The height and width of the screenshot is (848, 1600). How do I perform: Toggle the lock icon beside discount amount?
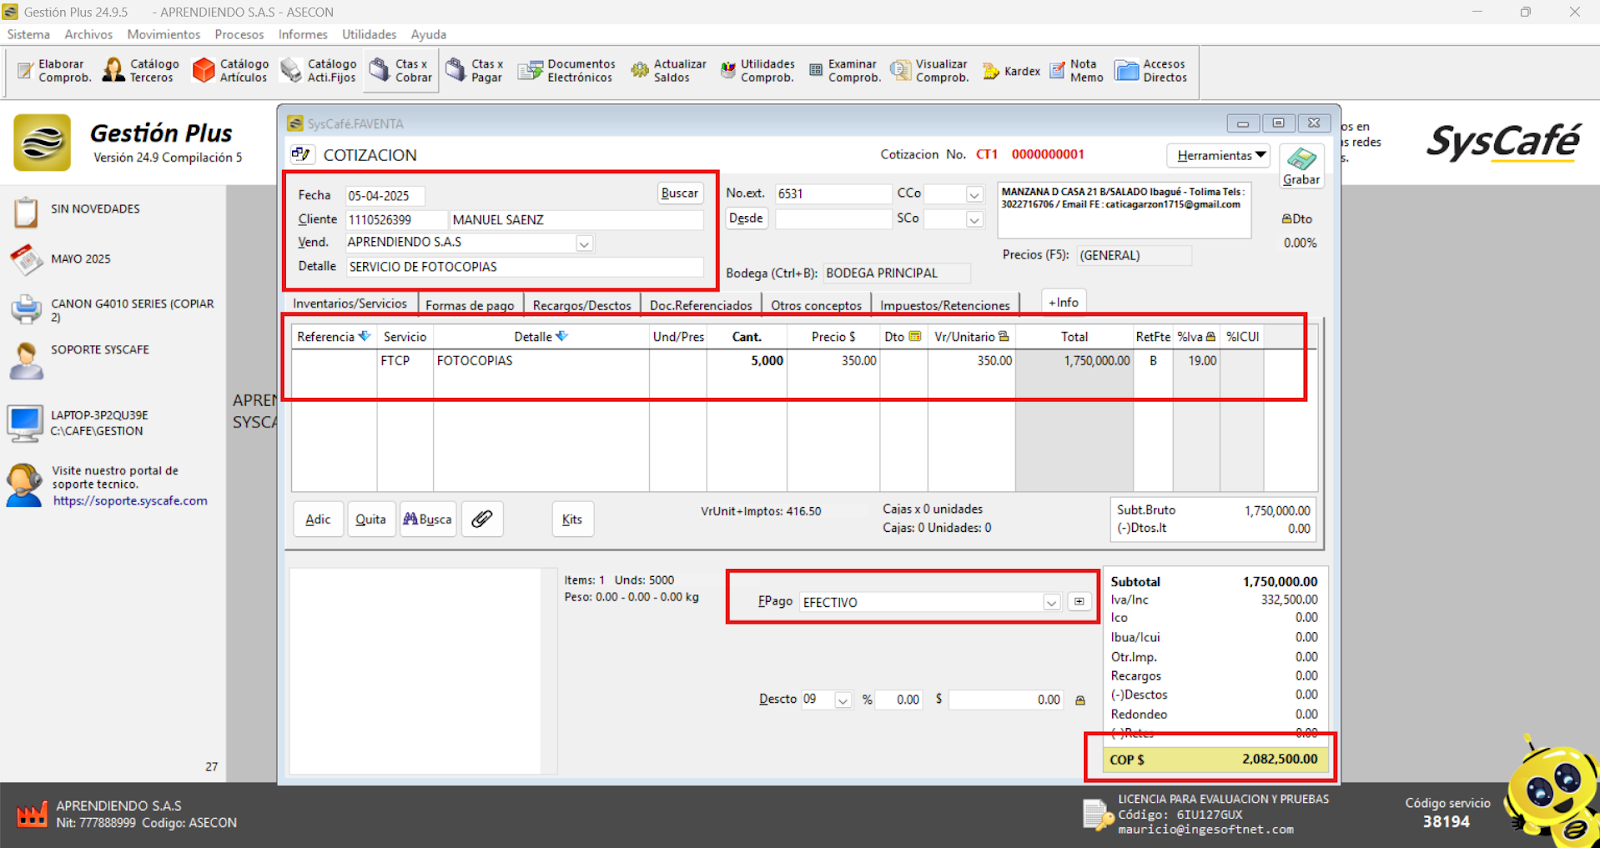(x=1080, y=700)
